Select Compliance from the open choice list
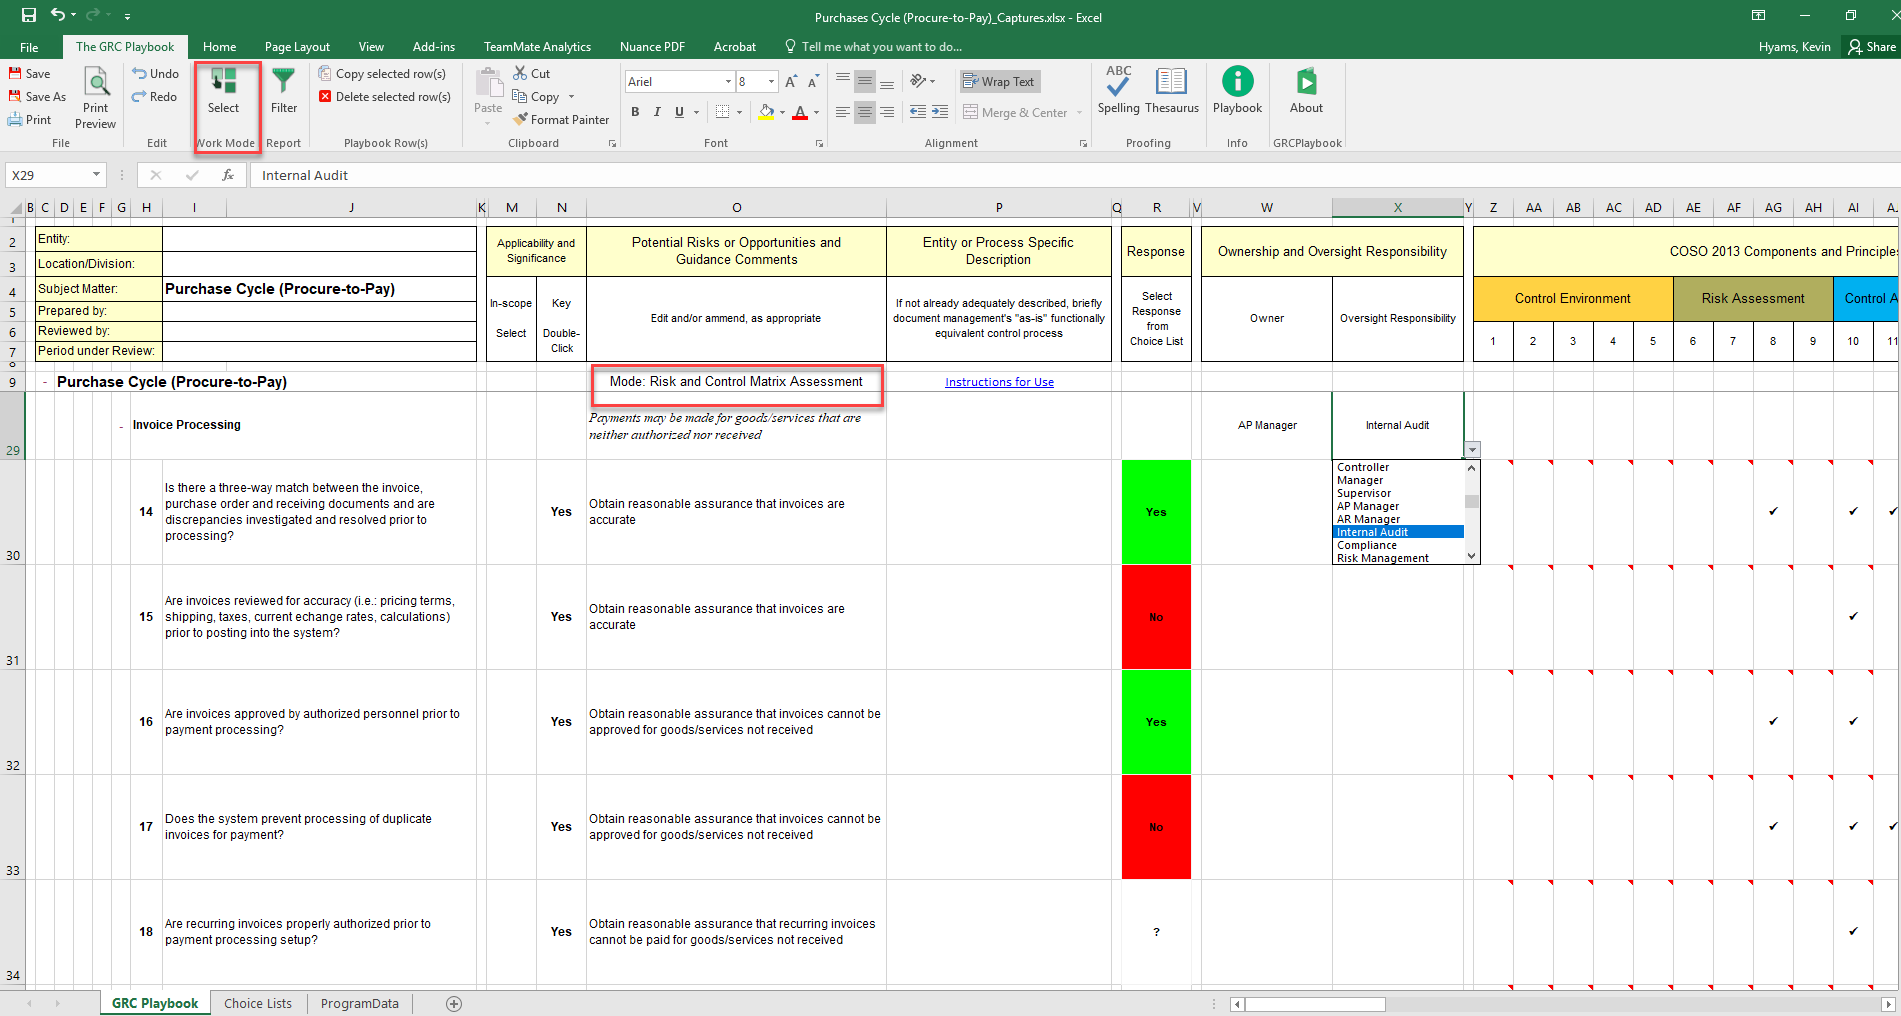Image resolution: width=1901 pixels, height=1016 pixels. click(1367, 544)
